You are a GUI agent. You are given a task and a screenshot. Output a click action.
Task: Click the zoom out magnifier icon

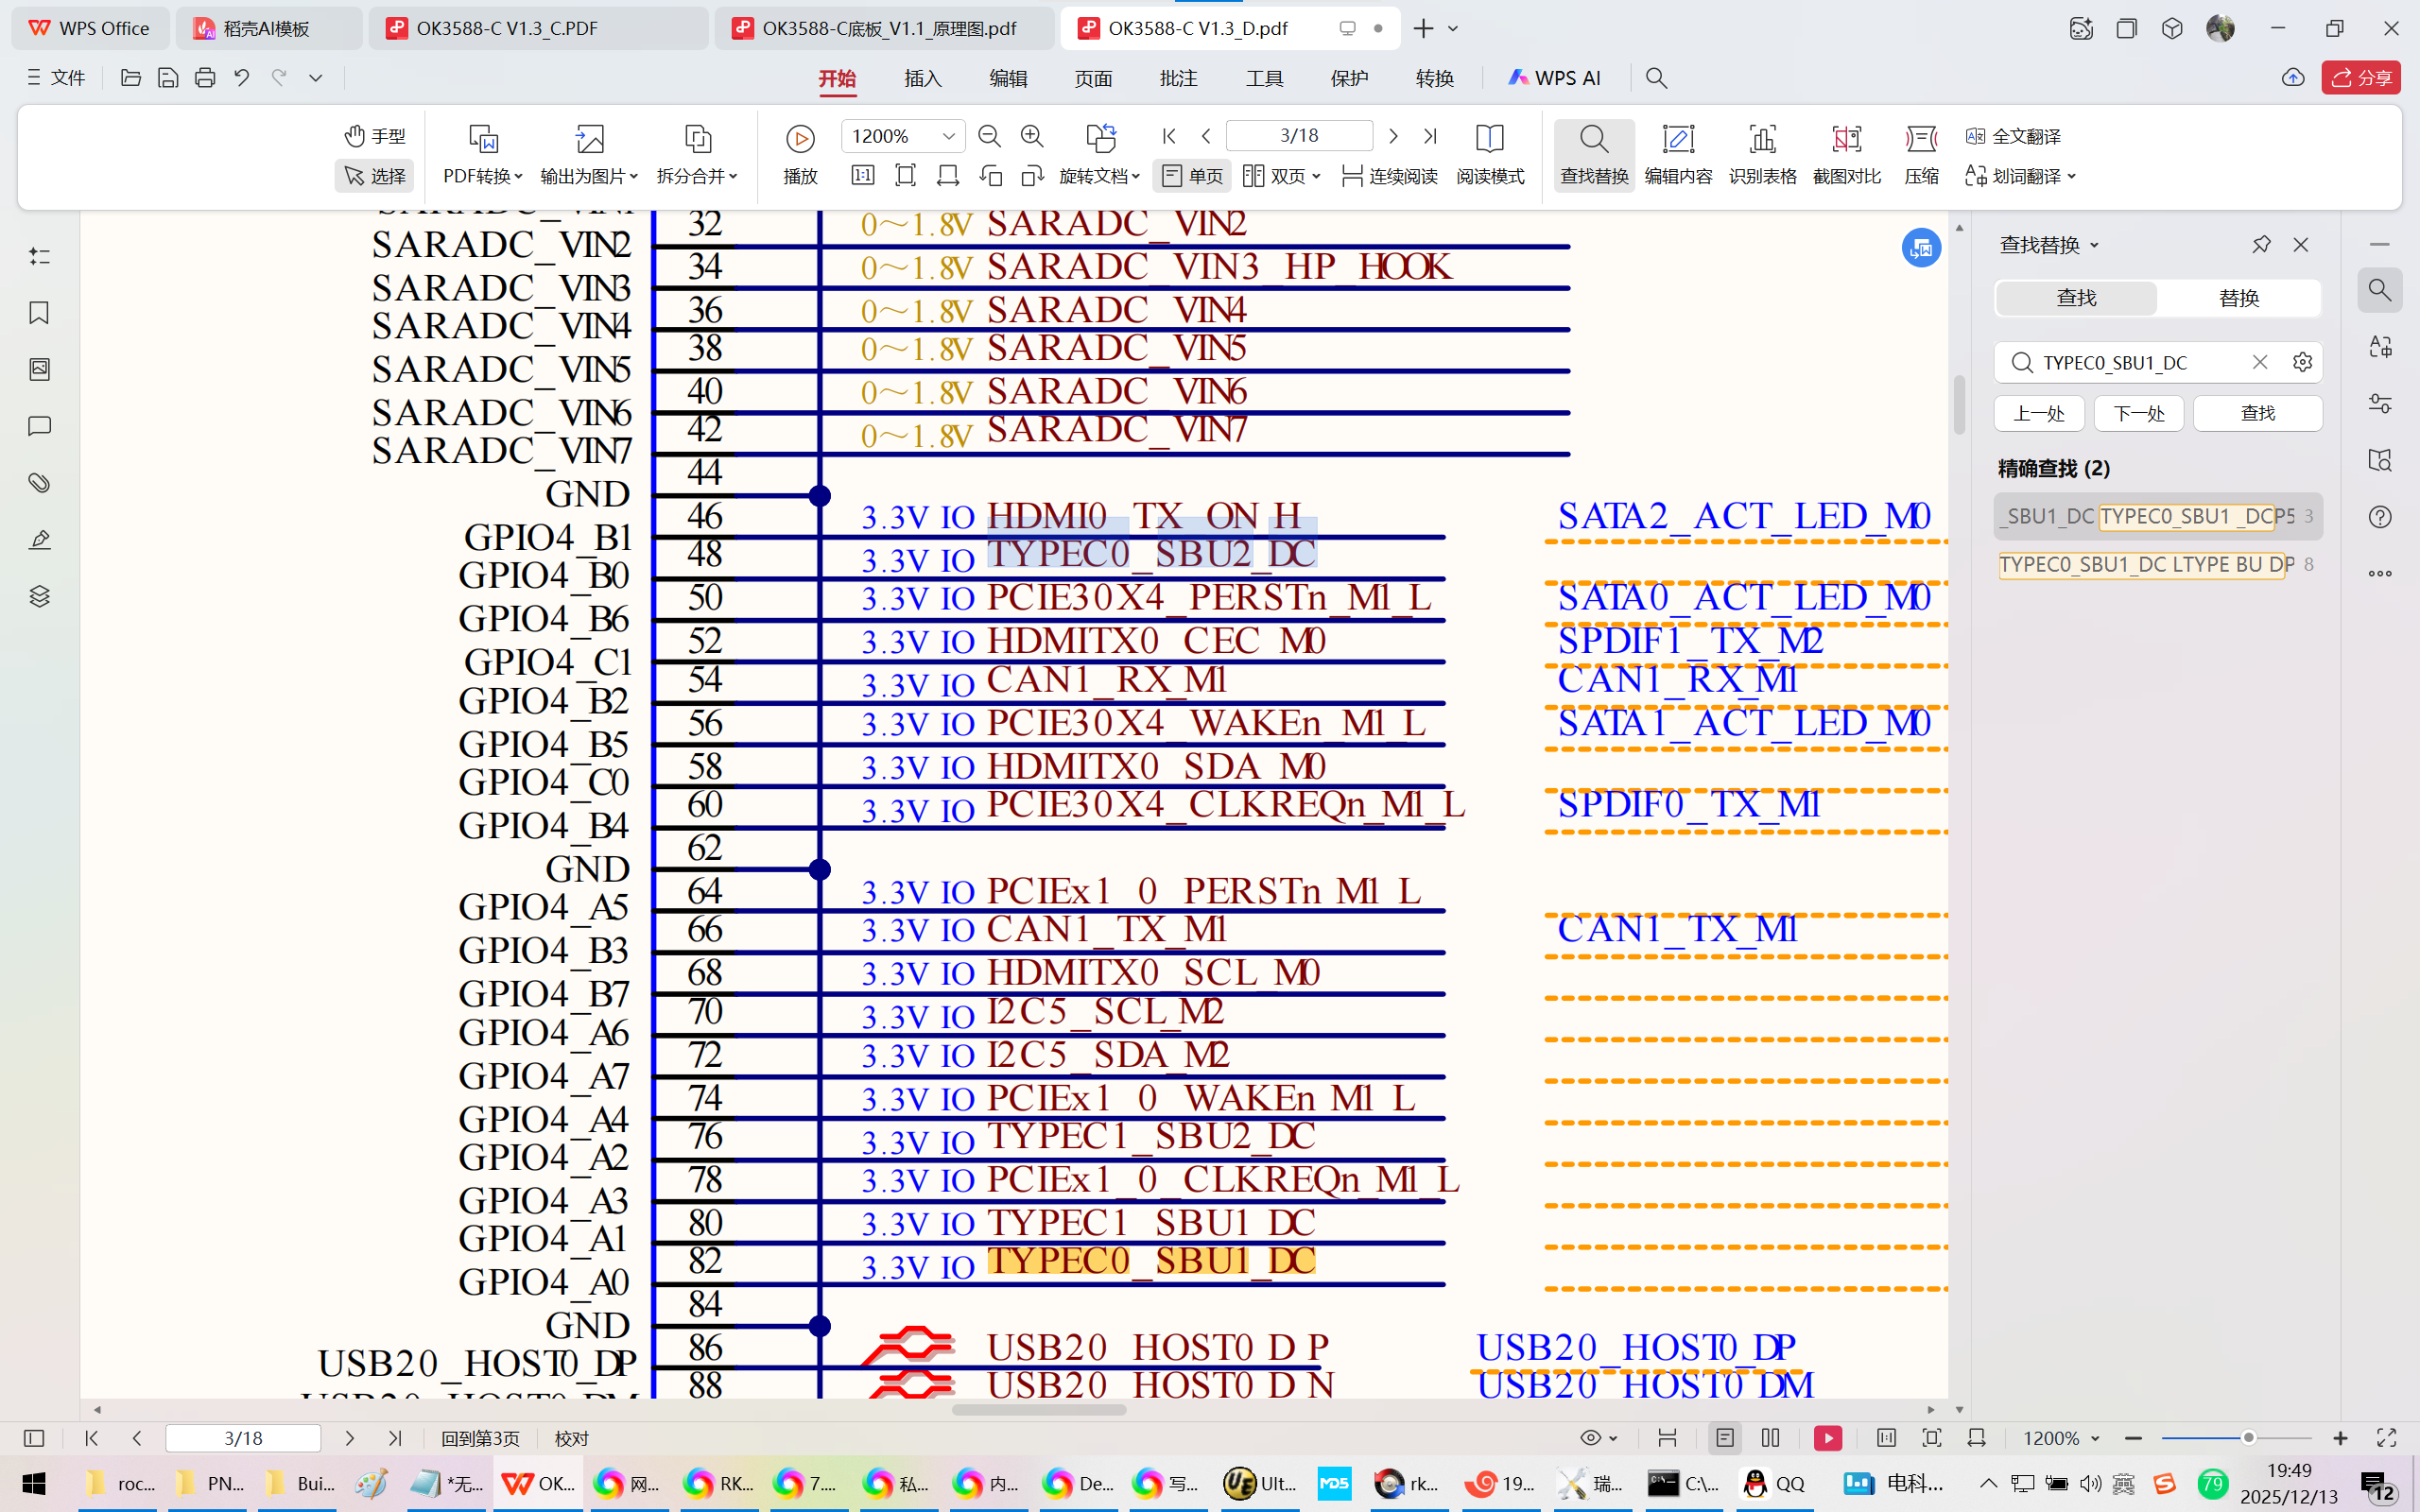(989, 136)
